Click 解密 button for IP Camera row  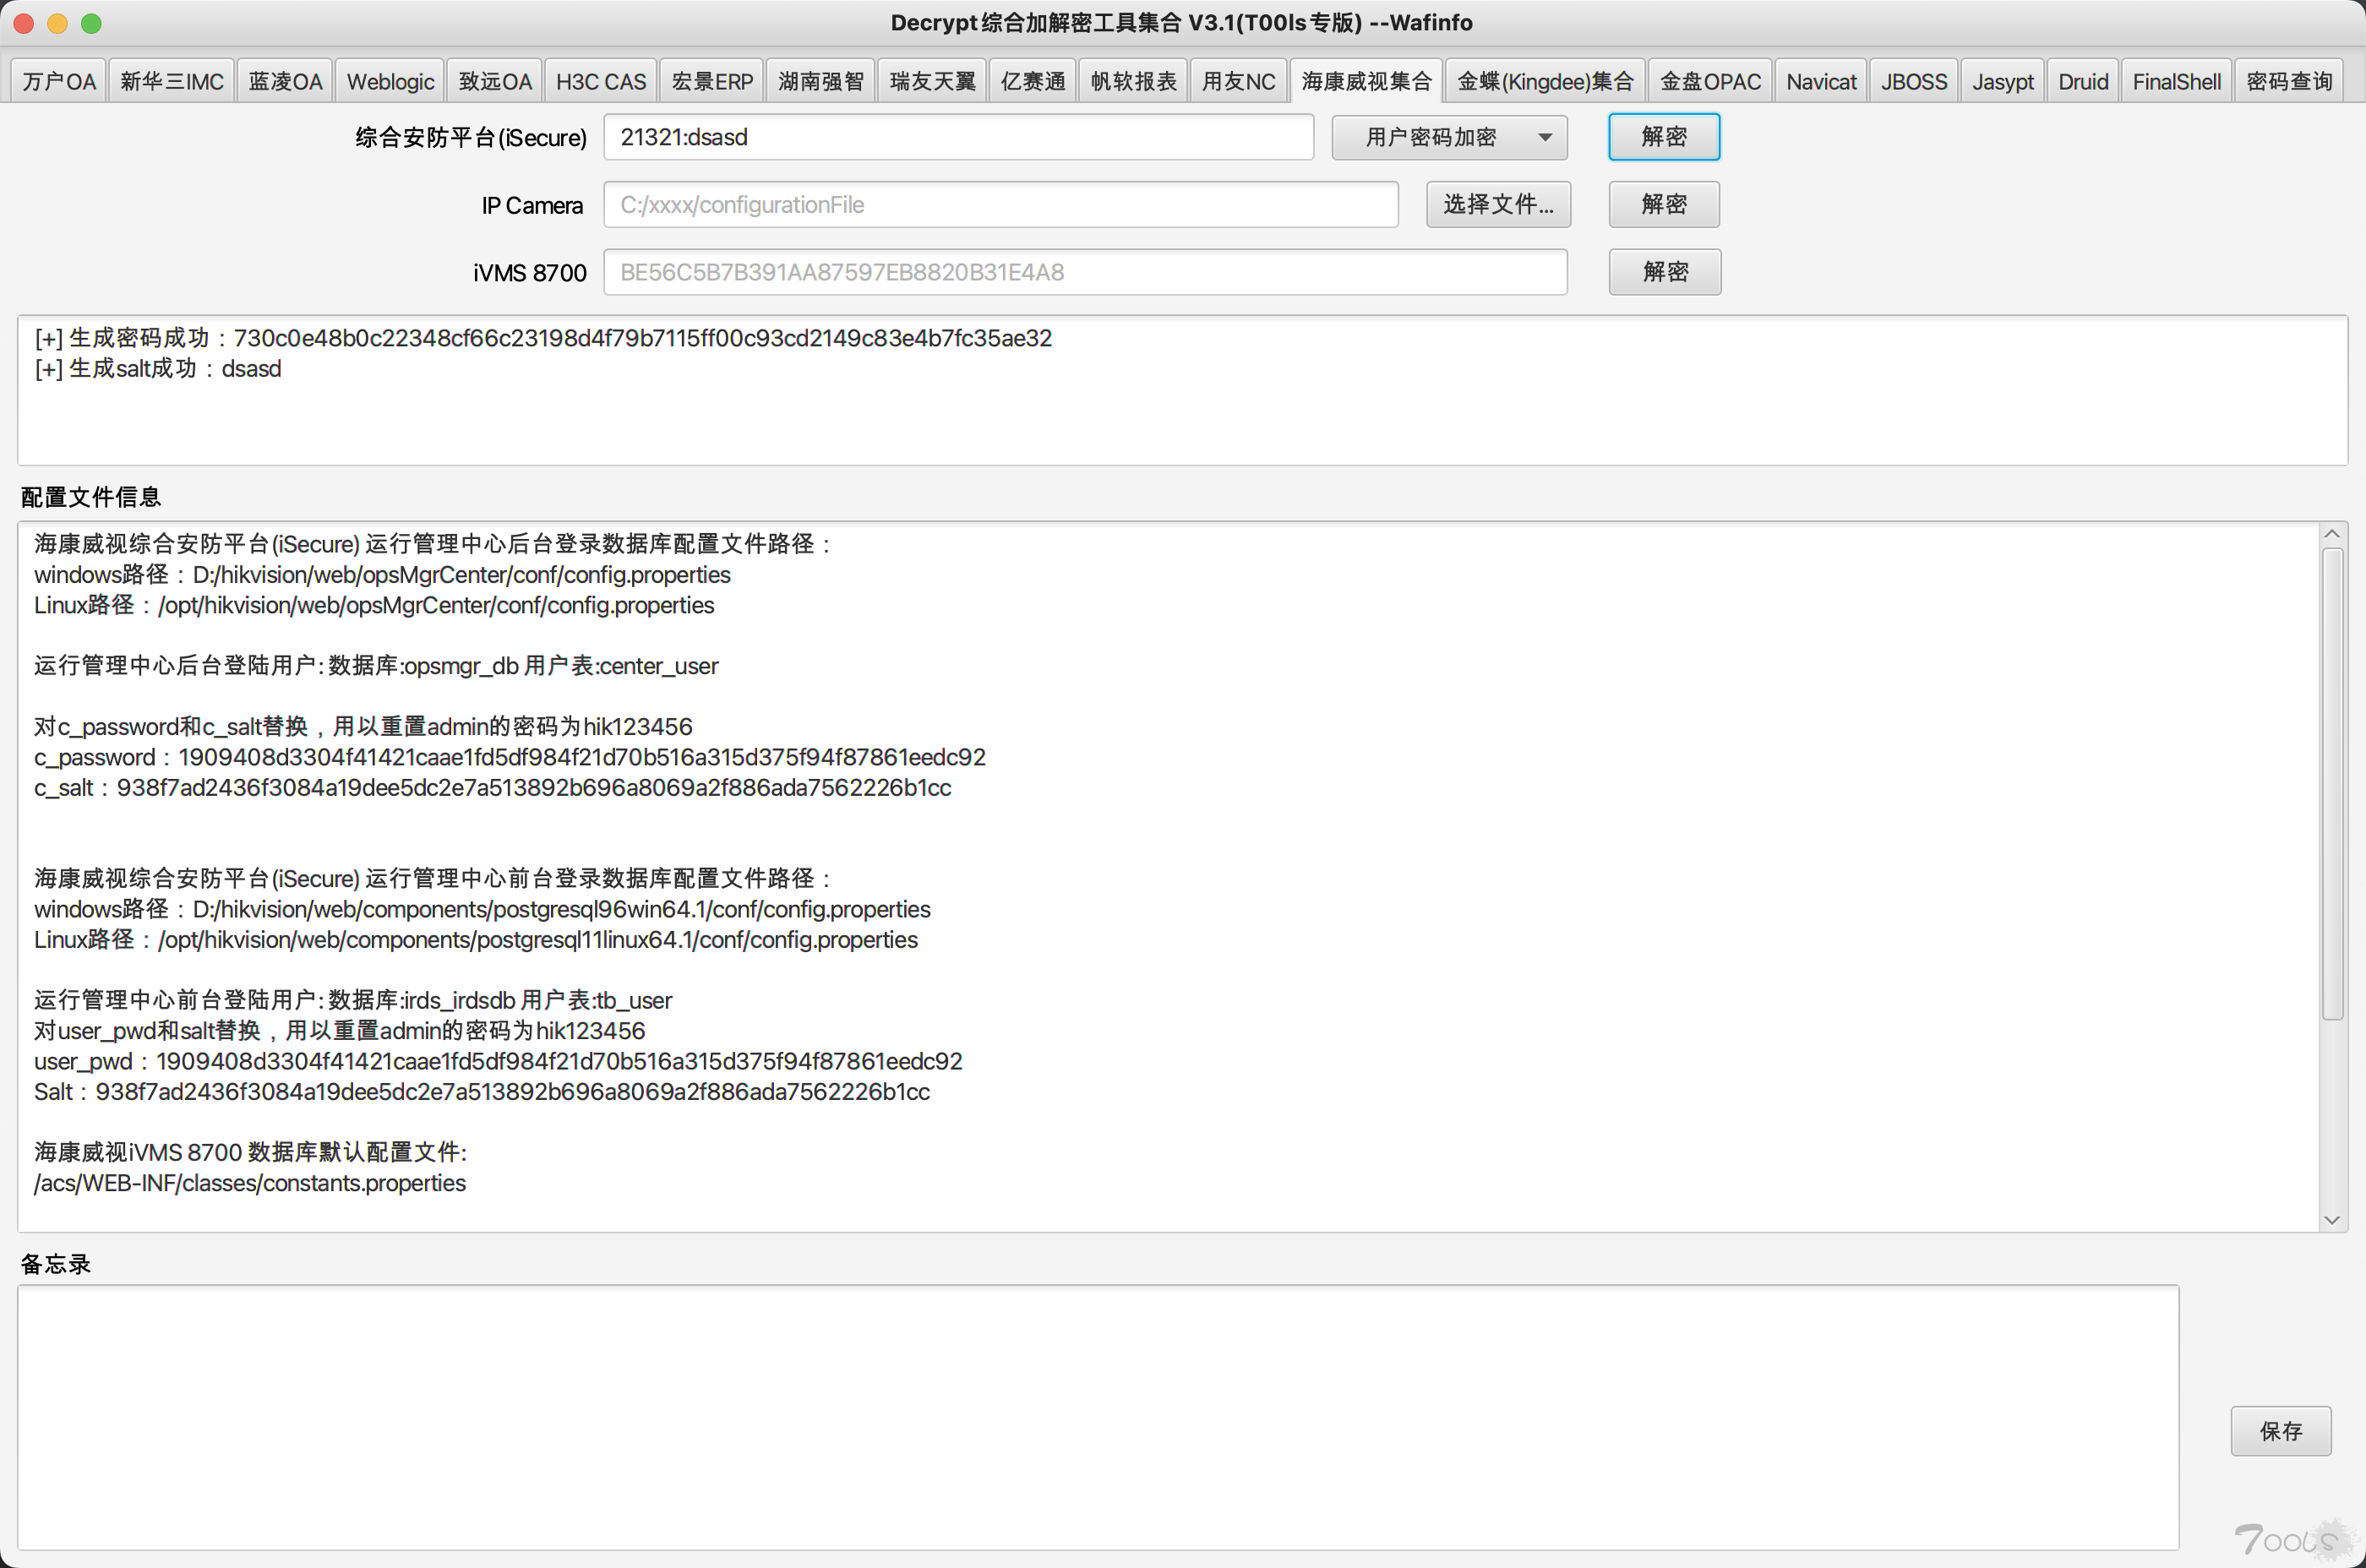[x=1664, y=205]
